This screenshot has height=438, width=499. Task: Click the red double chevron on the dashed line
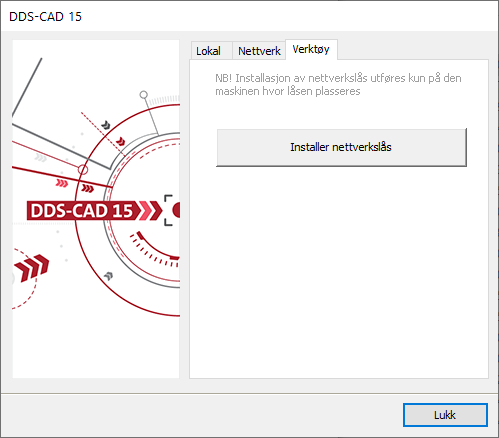[x=121, y=142]
